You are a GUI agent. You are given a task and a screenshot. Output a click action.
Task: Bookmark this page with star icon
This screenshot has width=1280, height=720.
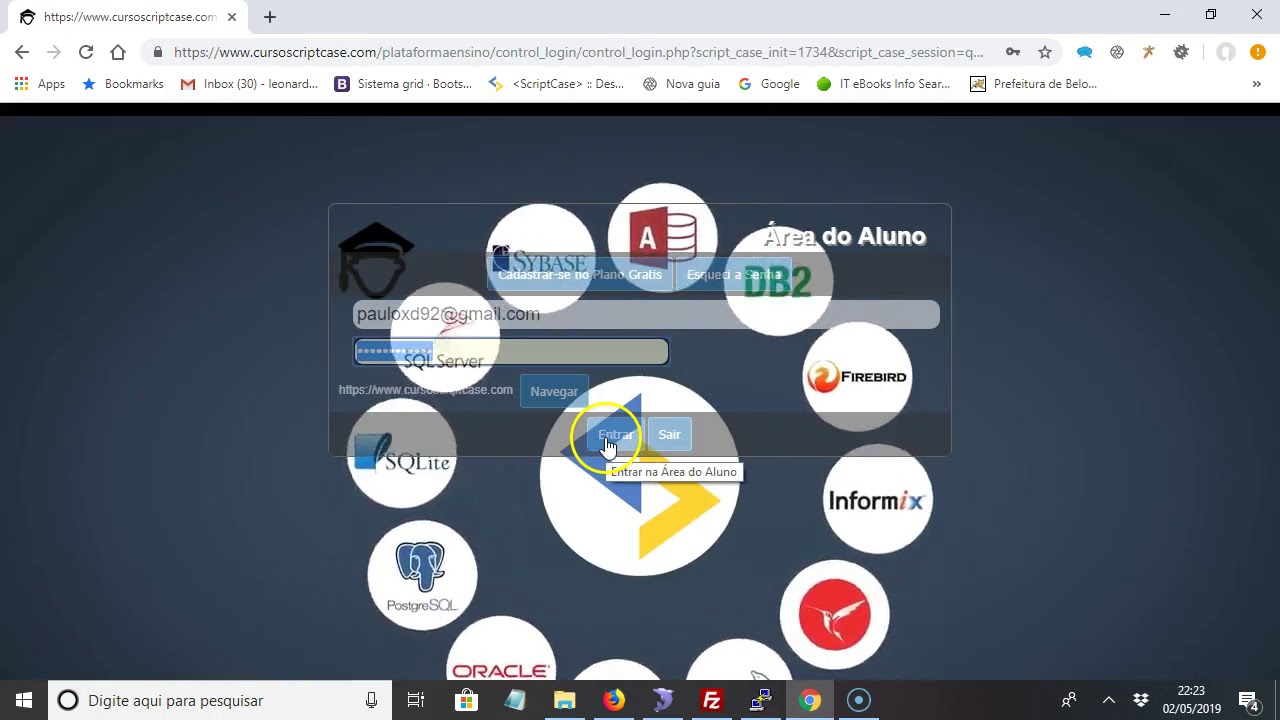click(x=1045, y=52)
